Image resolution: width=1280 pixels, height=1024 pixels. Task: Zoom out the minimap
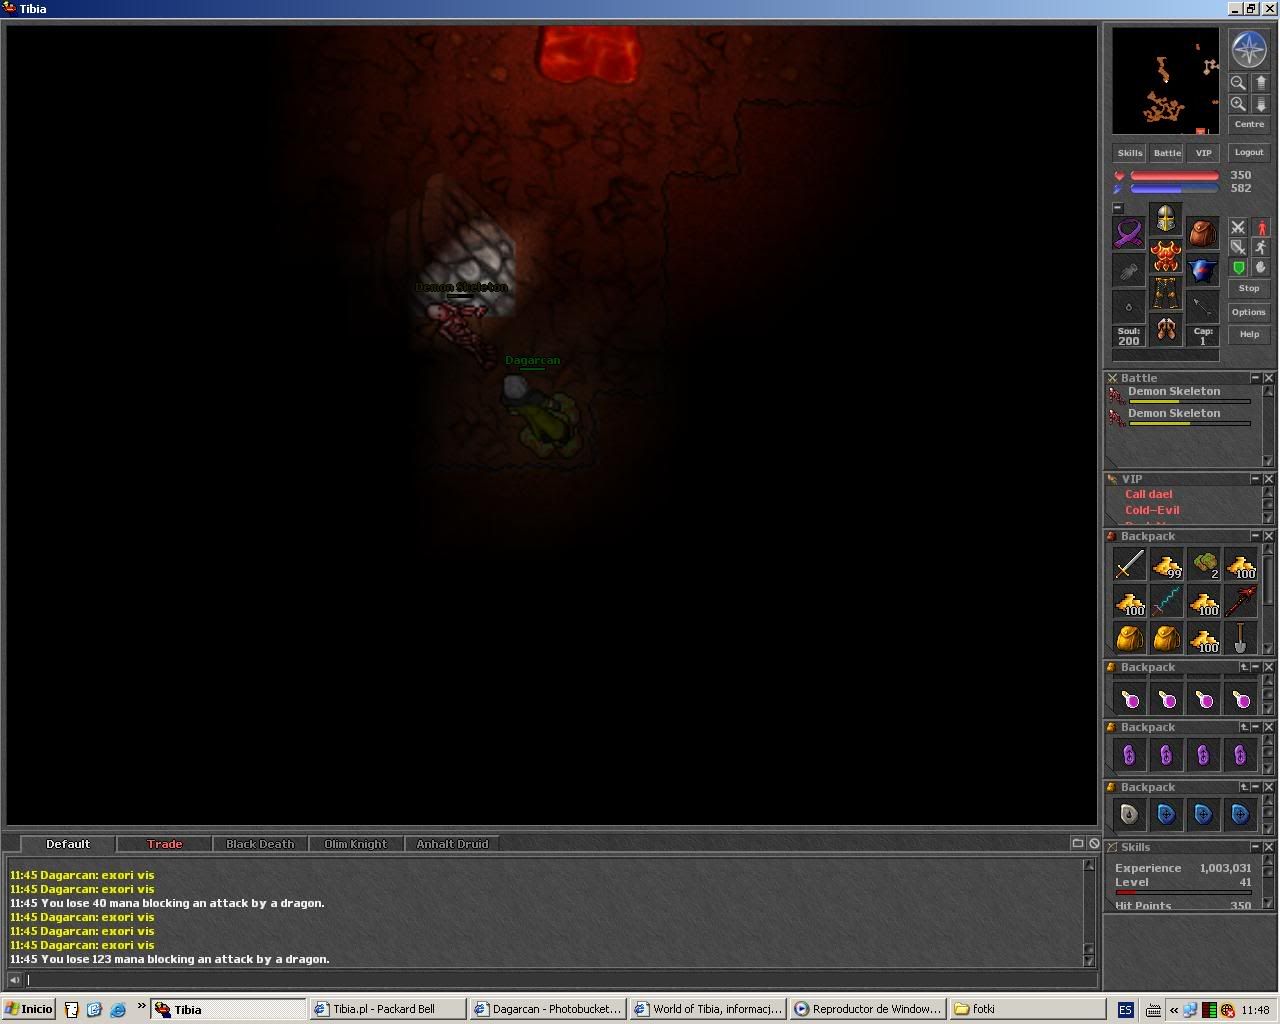point(1238,83)
